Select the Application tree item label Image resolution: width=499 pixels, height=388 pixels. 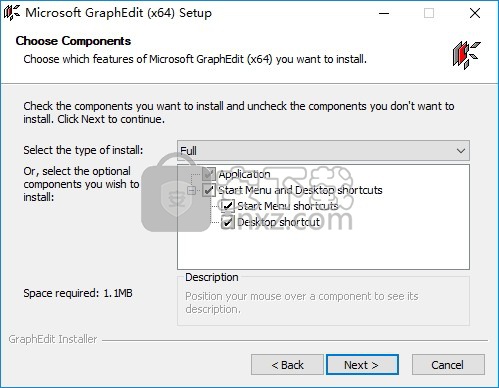pos(244,174)
